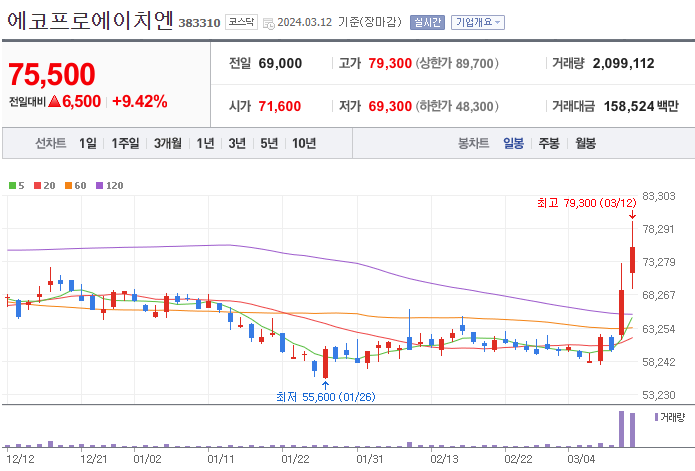Click the current price 75,500
The width and height of the screenshot is (695, 471).
pos(52,74)
